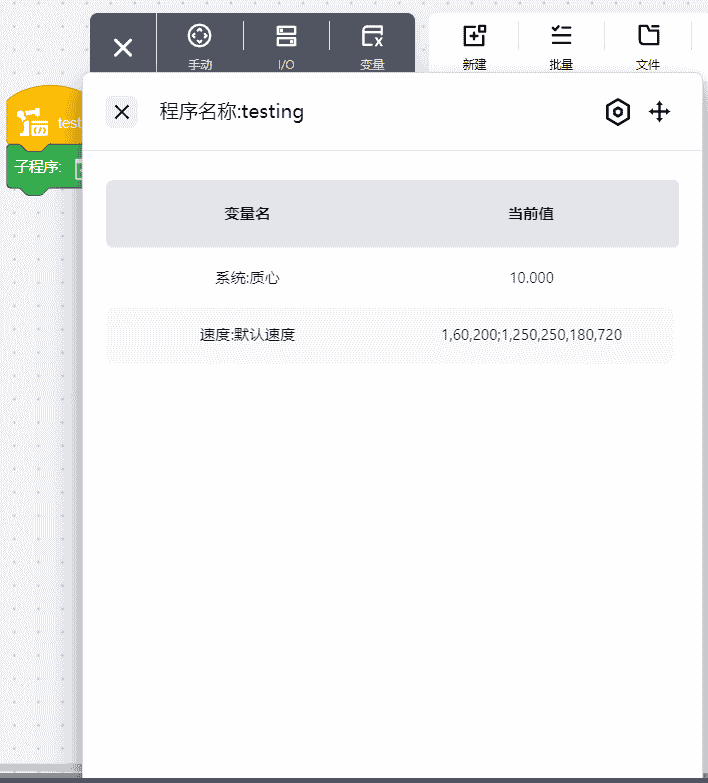Screen dimensions: 708x783
Task: Click the 当前值 column header
Action: 531,214
